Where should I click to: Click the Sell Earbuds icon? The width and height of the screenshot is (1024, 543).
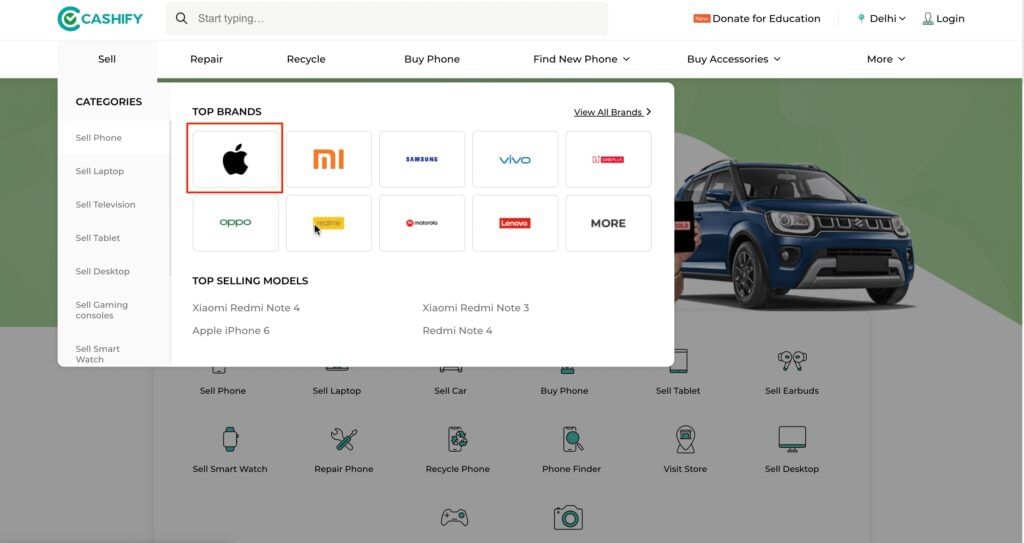792,360
